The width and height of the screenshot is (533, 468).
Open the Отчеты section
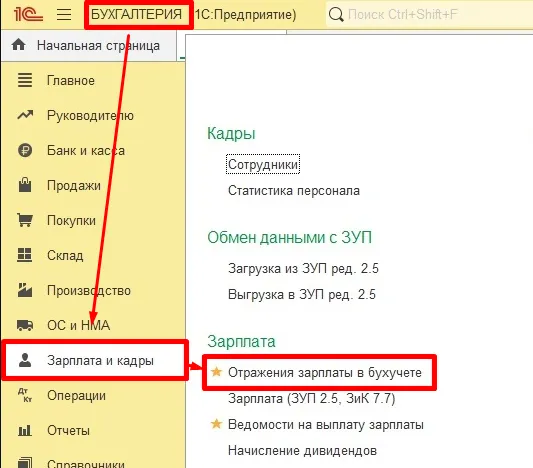coord(68,430)
